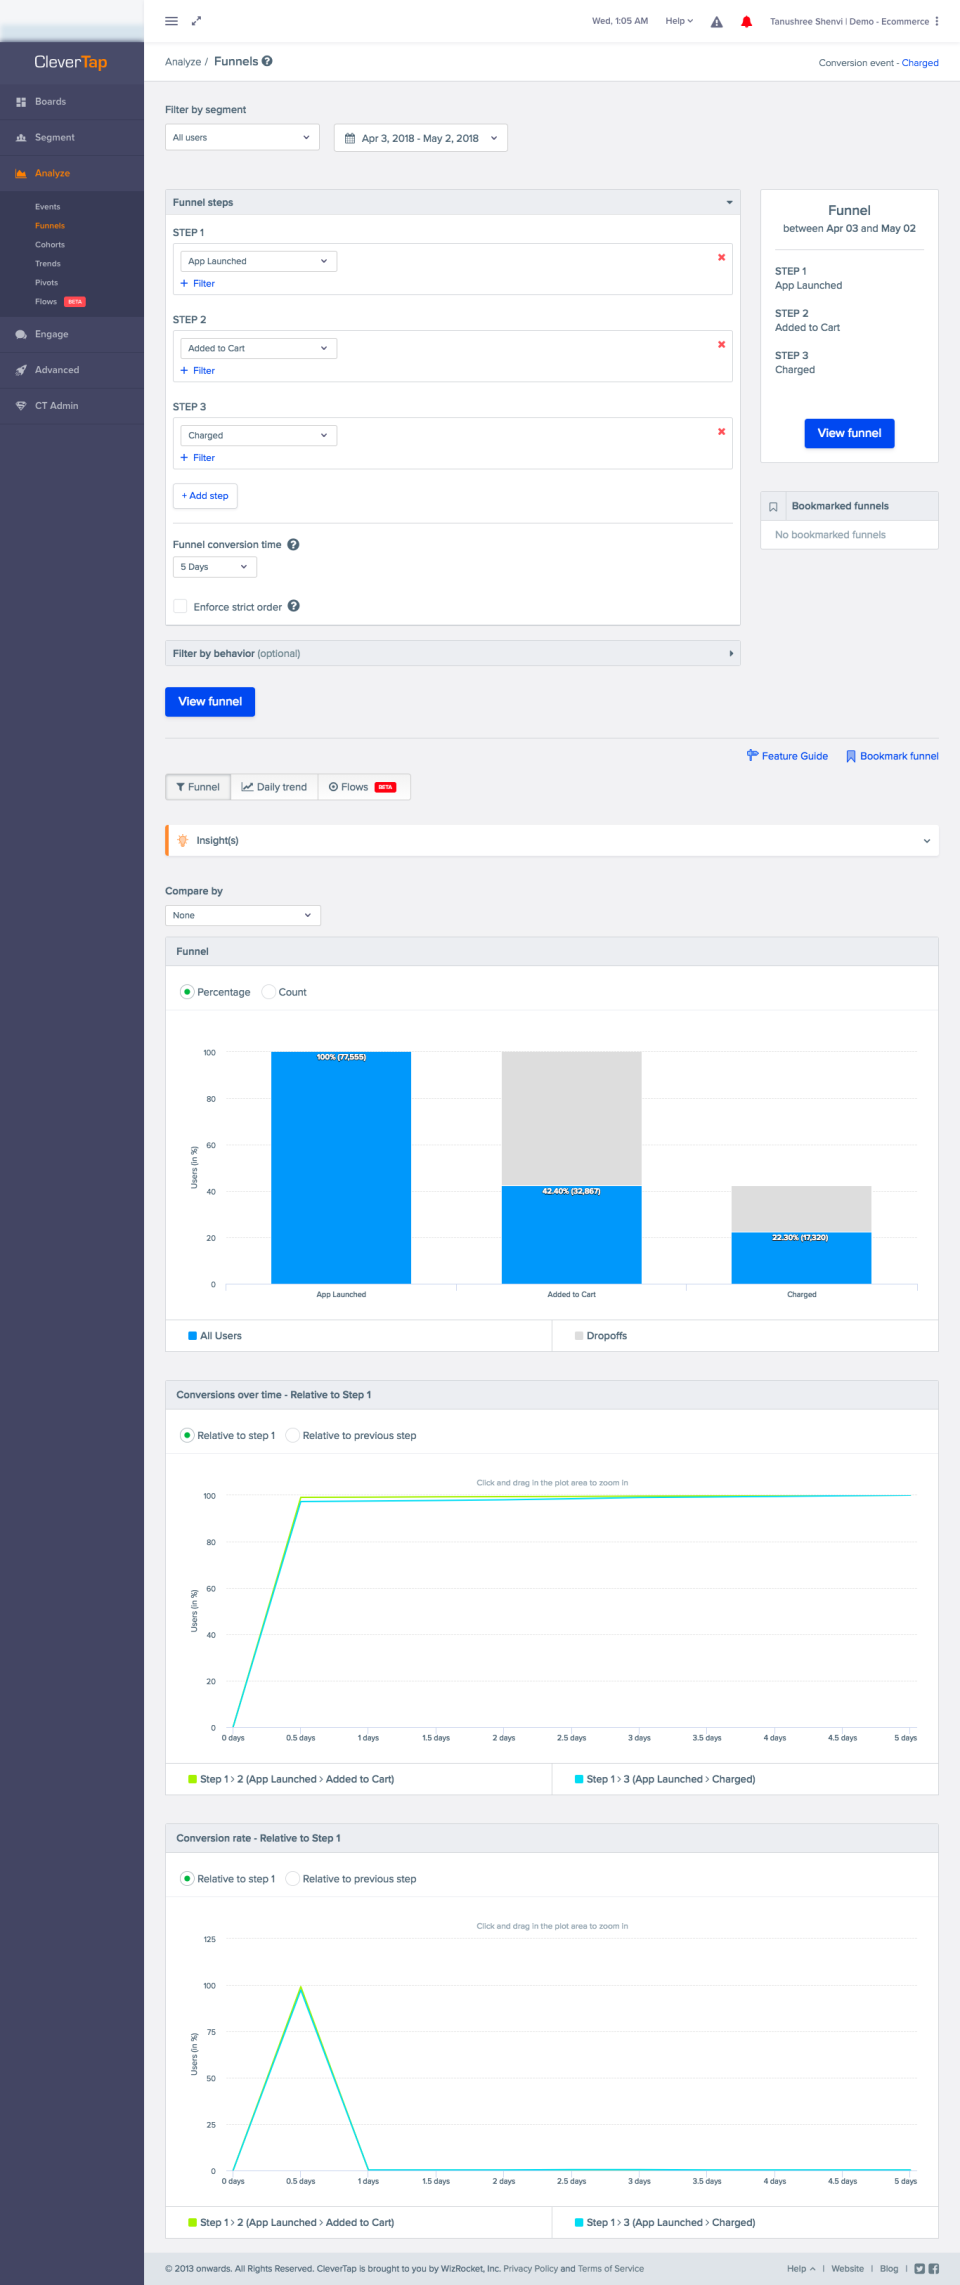
Task: Collapse the Funnel steps panel
Action: click(x=729, y=202)
